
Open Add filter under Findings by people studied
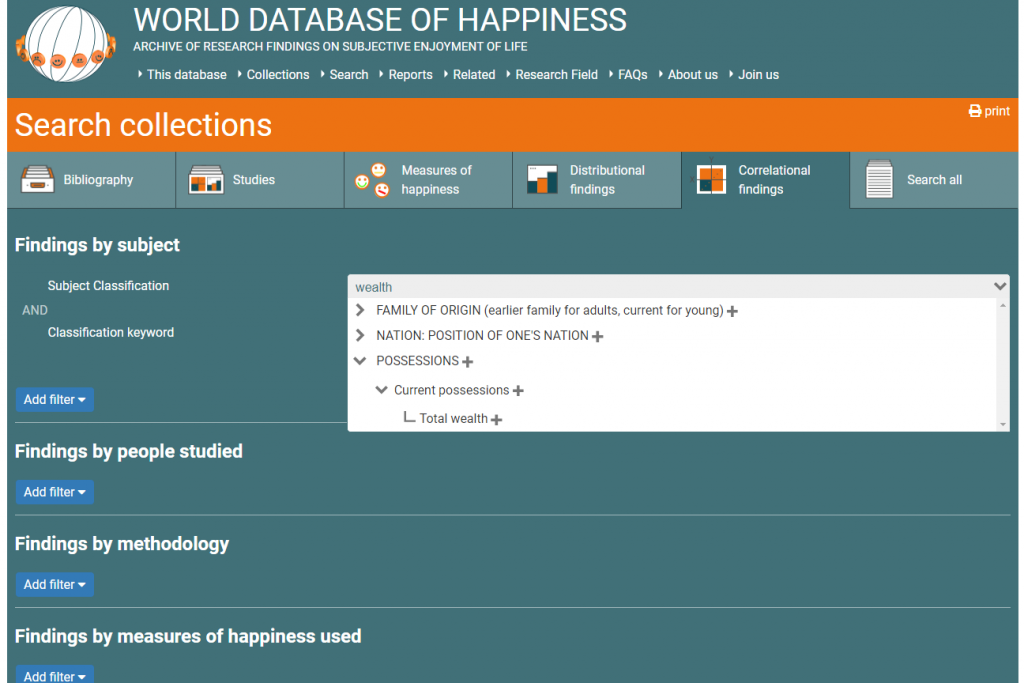(x=54, y=492)
